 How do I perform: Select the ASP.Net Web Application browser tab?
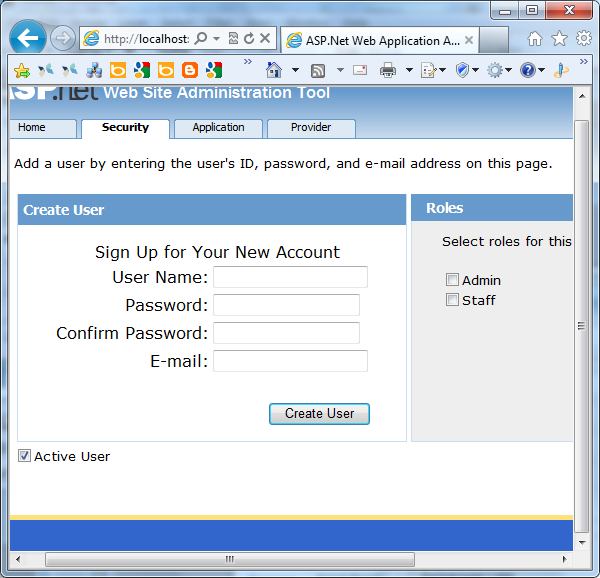tap(379, 40)
